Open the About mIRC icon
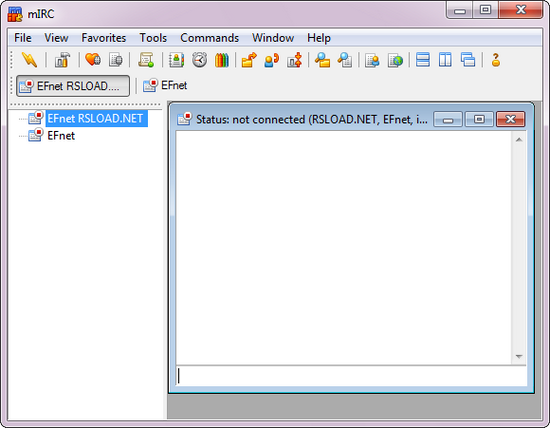Viewport: 550px width, 428px height. (x=496, y=60)
